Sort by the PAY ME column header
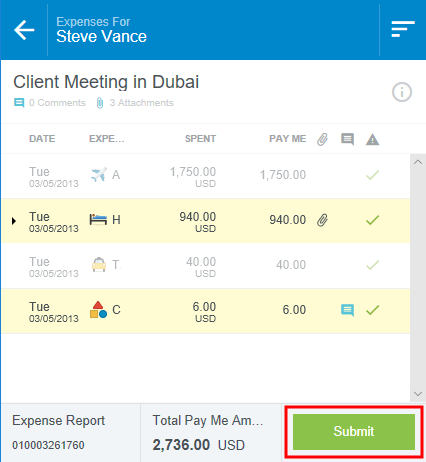 (288, 139)
